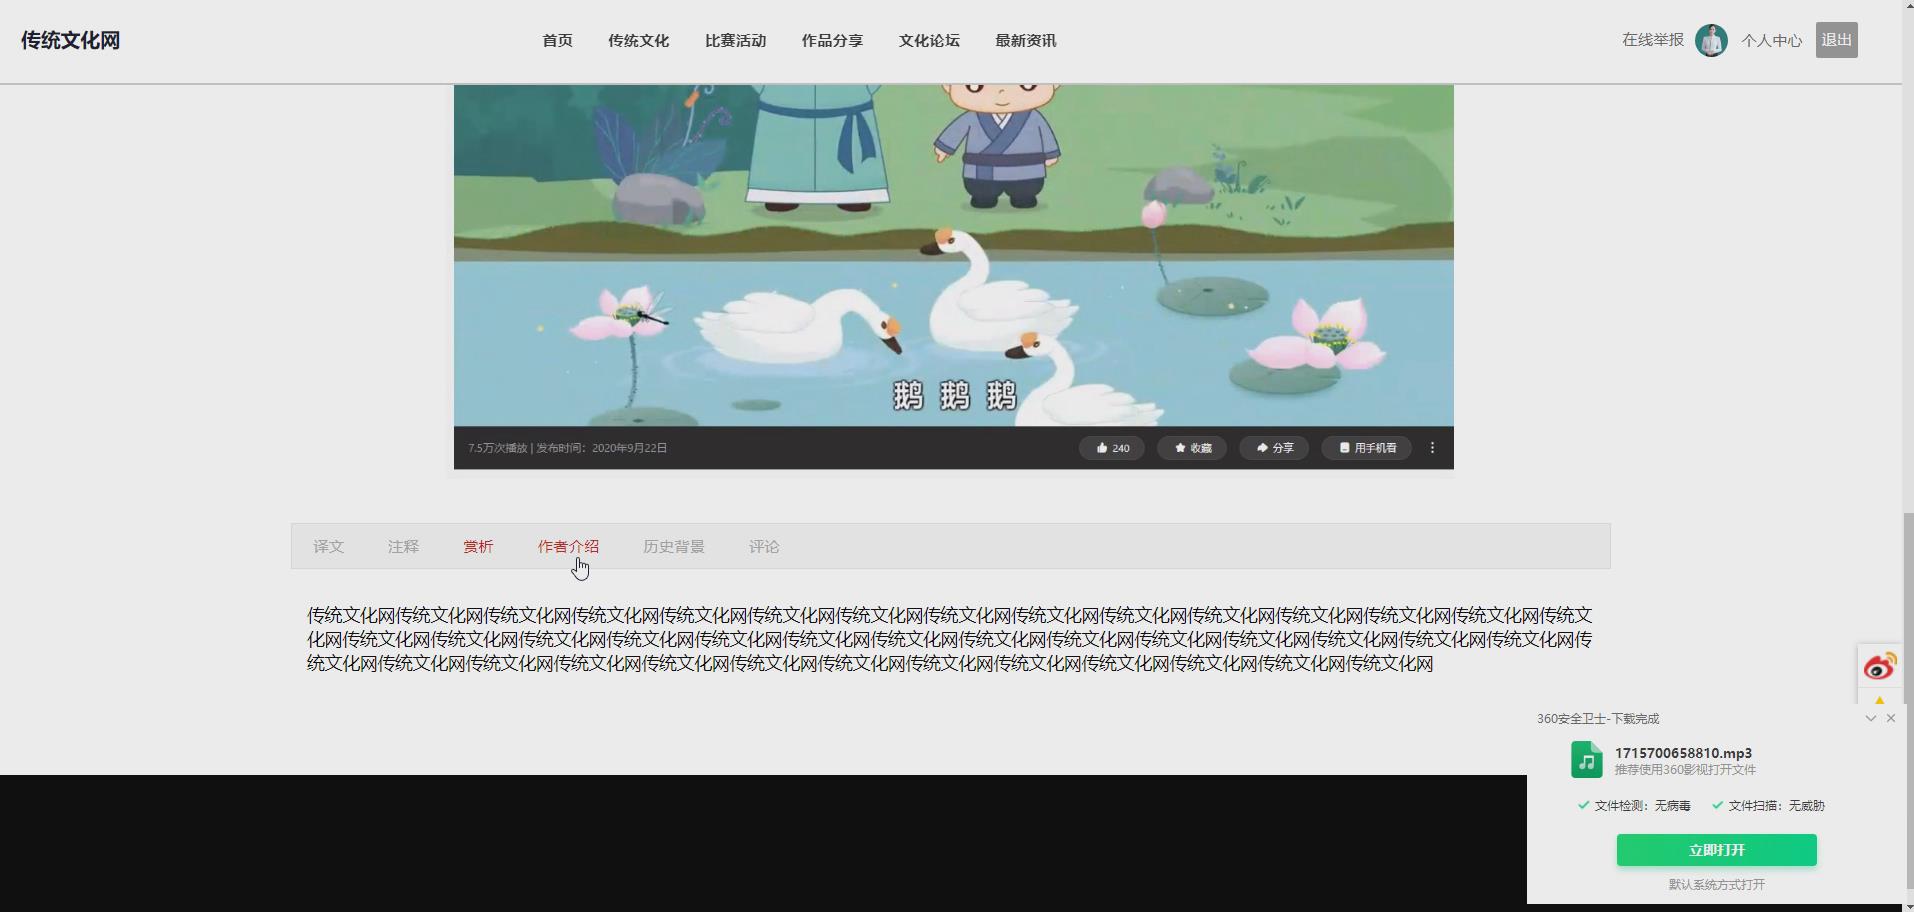Select the 历史背景 tab
The width and height of the screenshot is (1914, 912).
point(674,547)
